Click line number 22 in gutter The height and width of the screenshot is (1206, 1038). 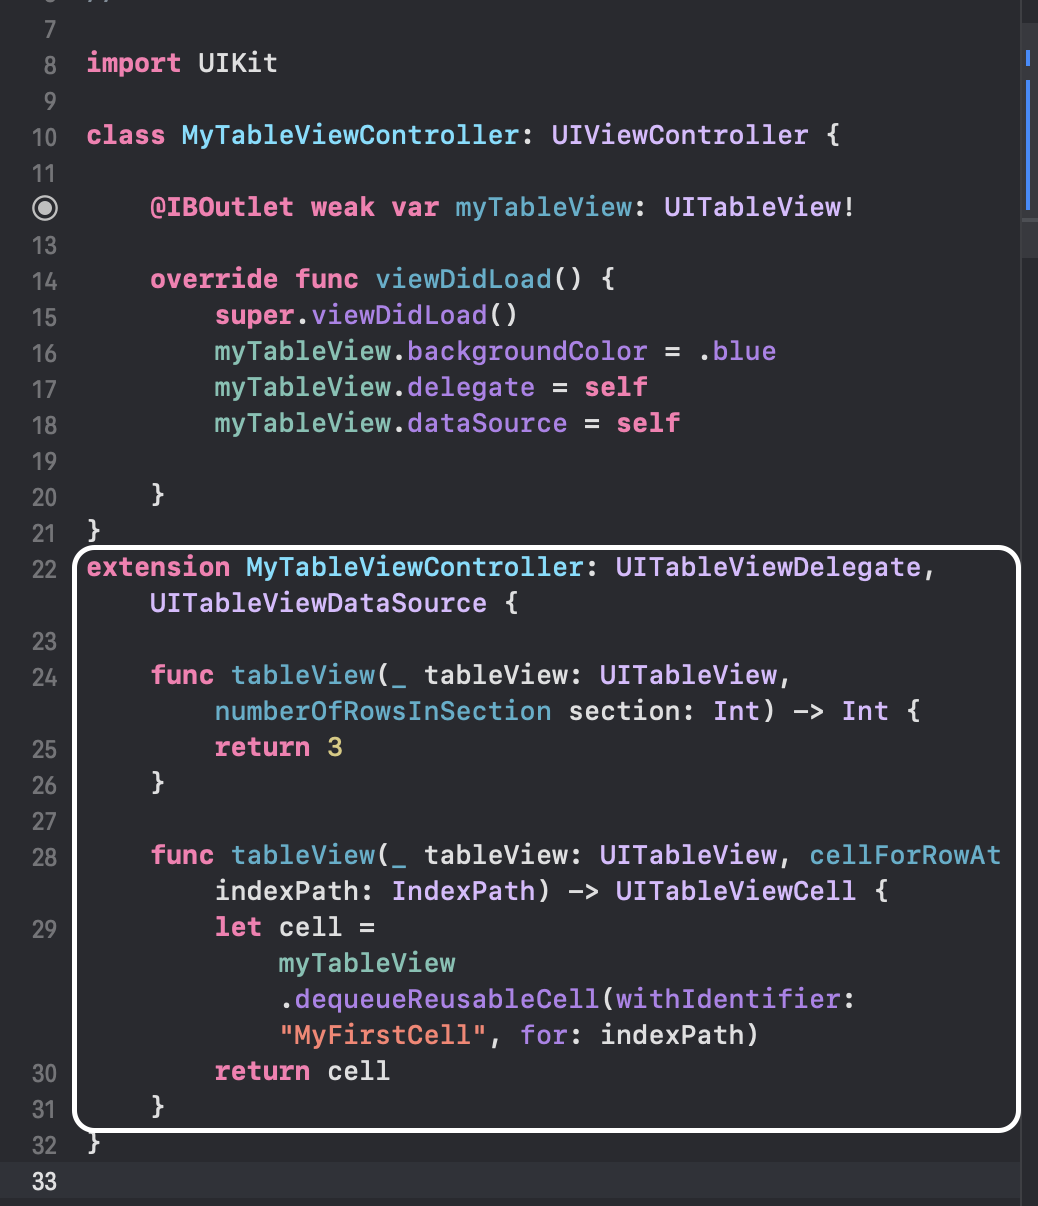pos(45,570)
